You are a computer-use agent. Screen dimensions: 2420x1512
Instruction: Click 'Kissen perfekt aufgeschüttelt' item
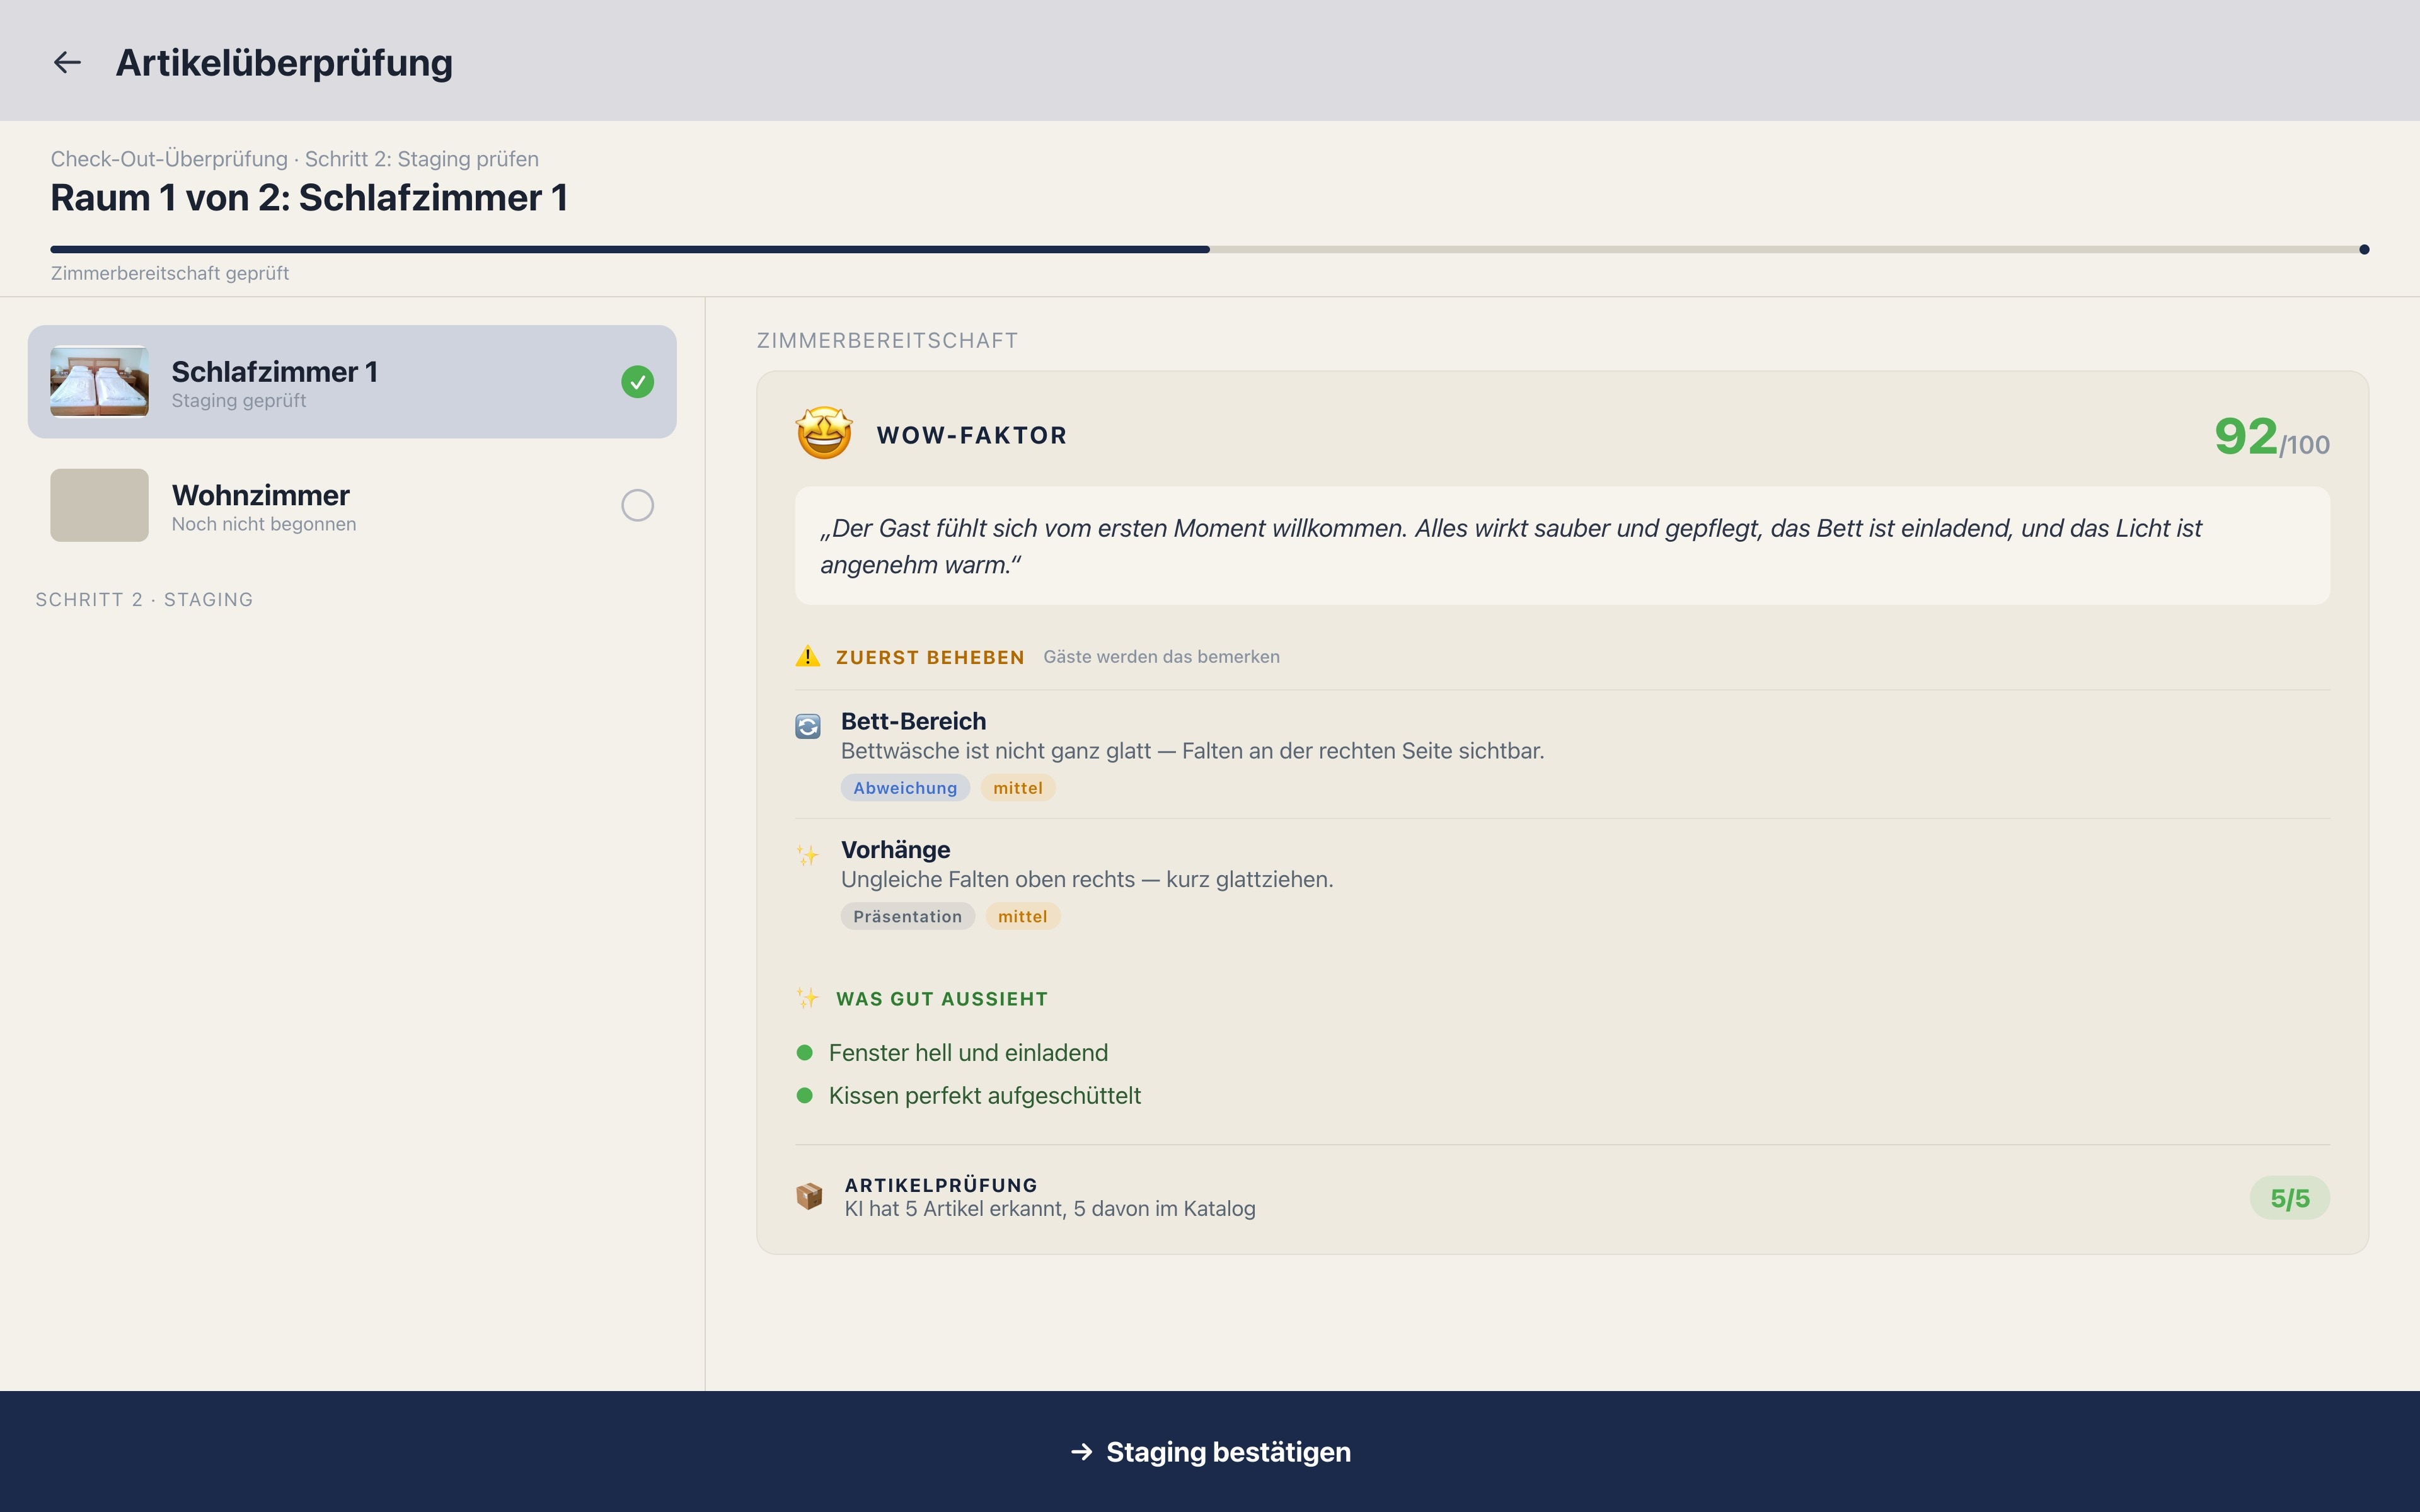click(984, 1095)
